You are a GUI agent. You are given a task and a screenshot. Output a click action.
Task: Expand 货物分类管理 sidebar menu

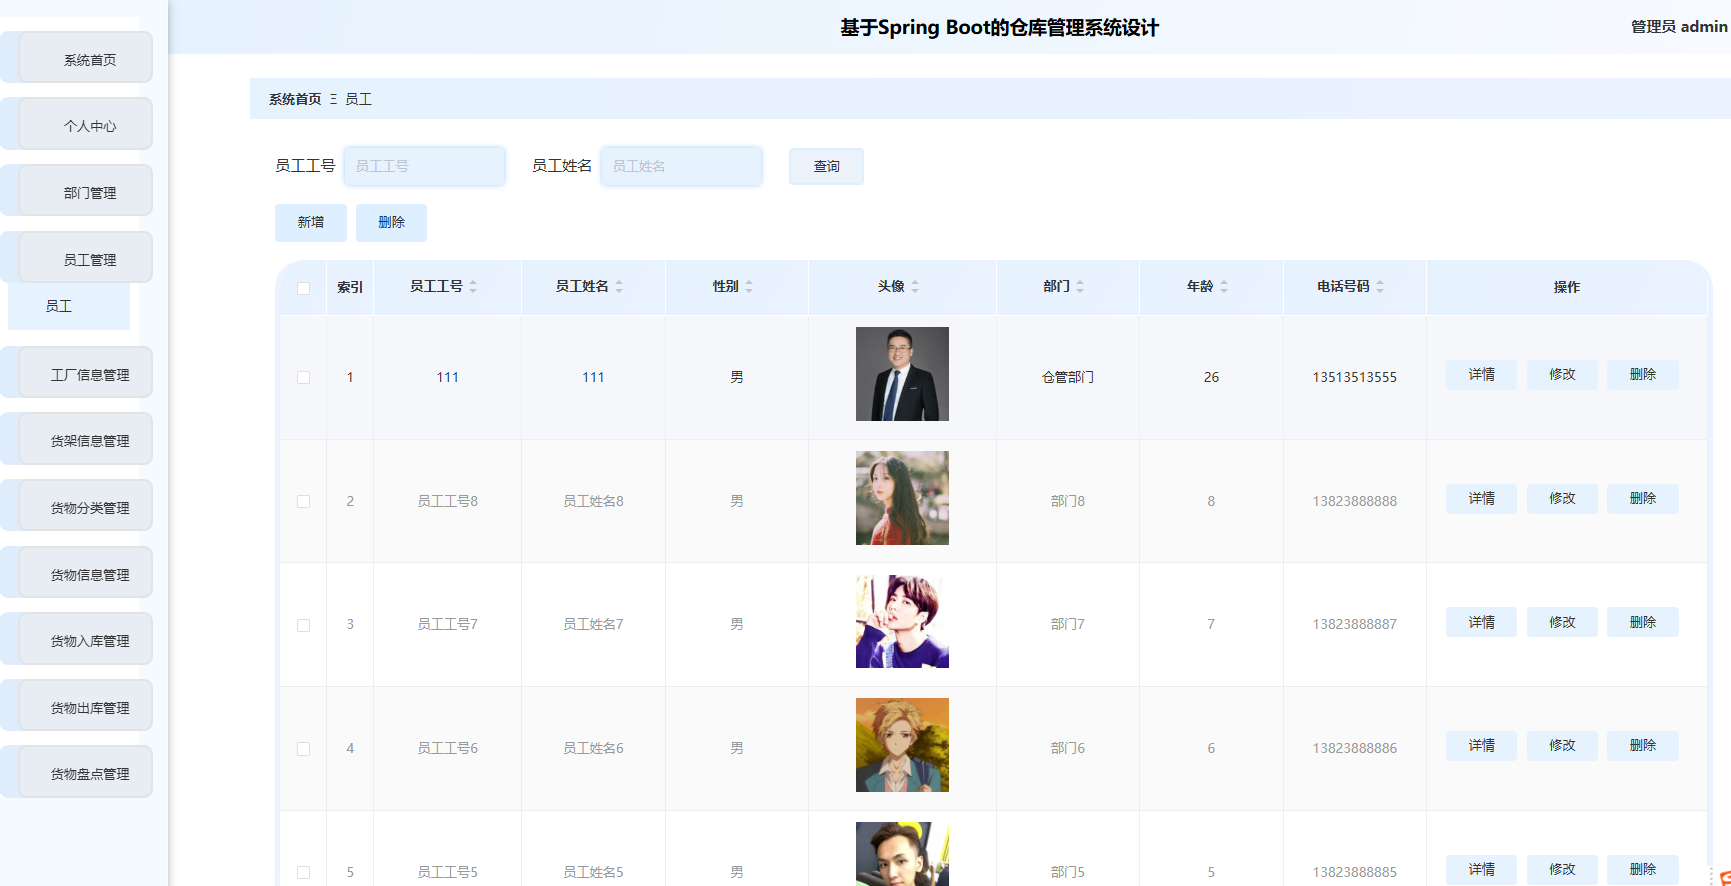click(x=86, y=505)
